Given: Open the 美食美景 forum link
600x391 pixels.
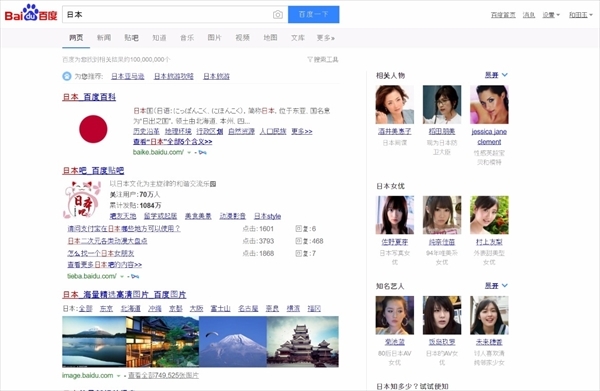Looking at the screenshot, I should 198,216.
